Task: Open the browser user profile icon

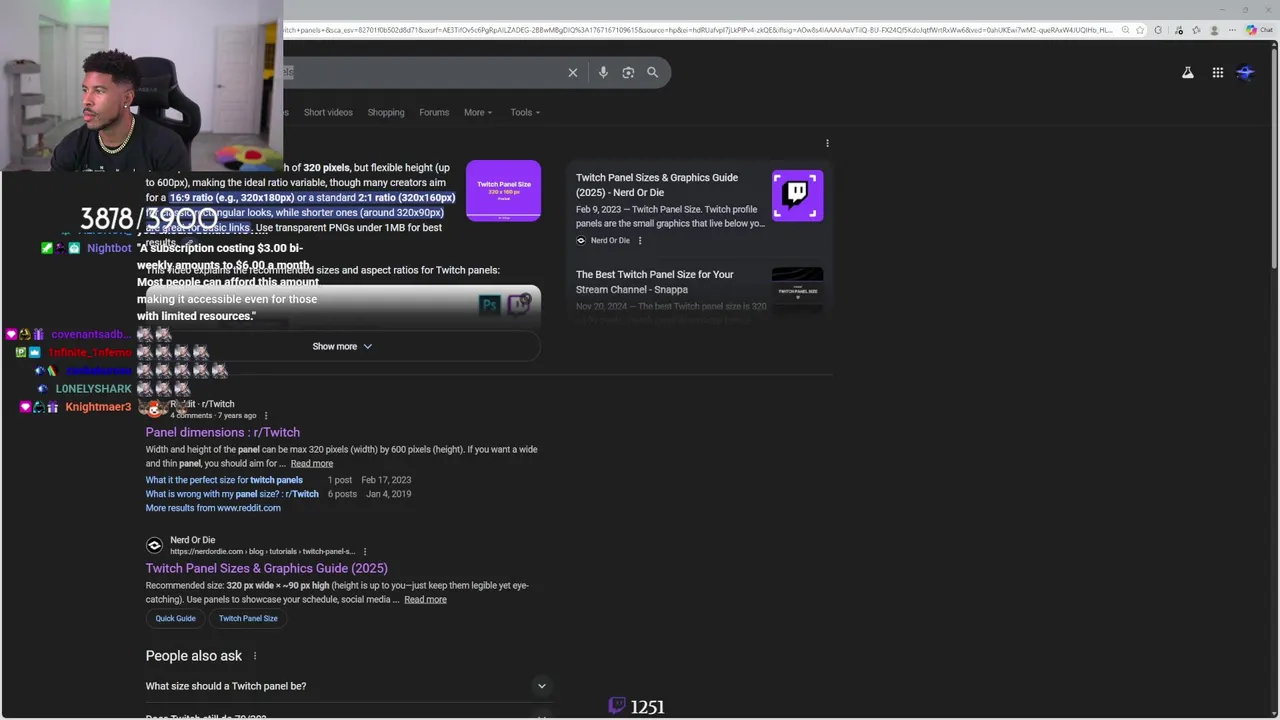Action: click(1214, 30)
